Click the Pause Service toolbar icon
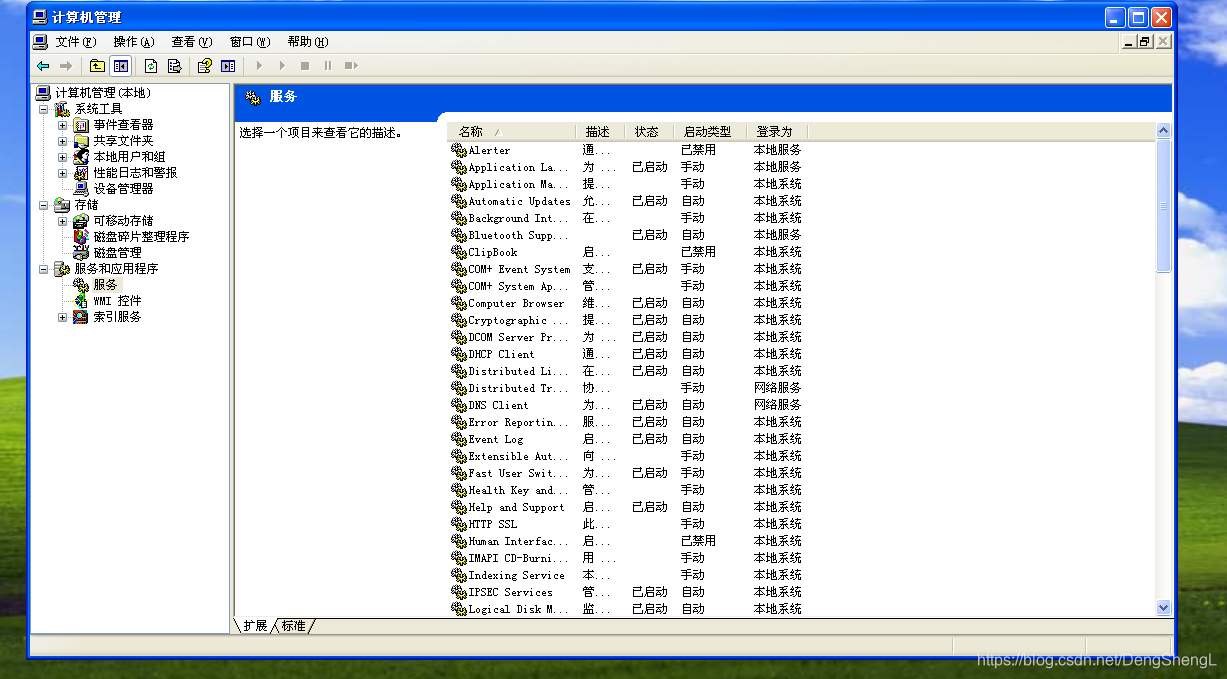Image resolution: width=1227 pixels, height=679 pixels. (x=327, y=66)
